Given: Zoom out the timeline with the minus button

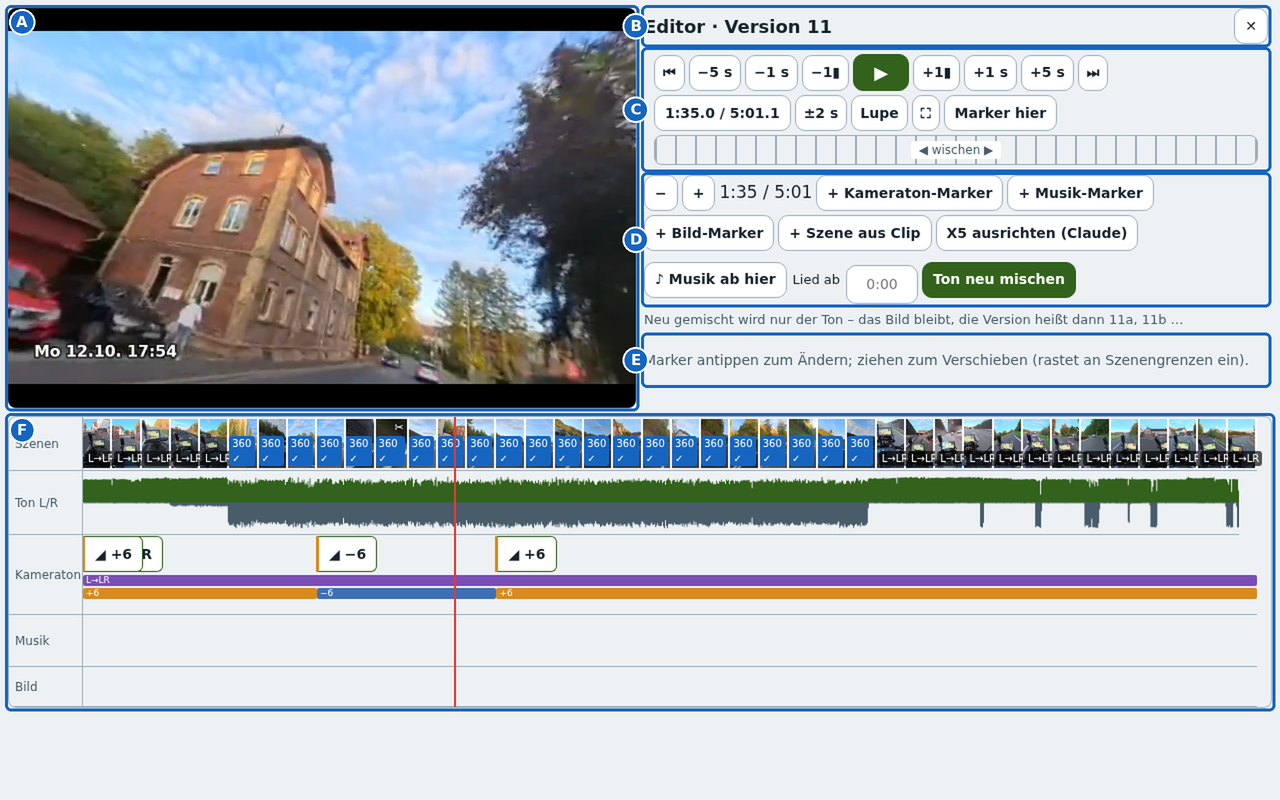Looking at the screenshot, I should (x=661, y=193).
